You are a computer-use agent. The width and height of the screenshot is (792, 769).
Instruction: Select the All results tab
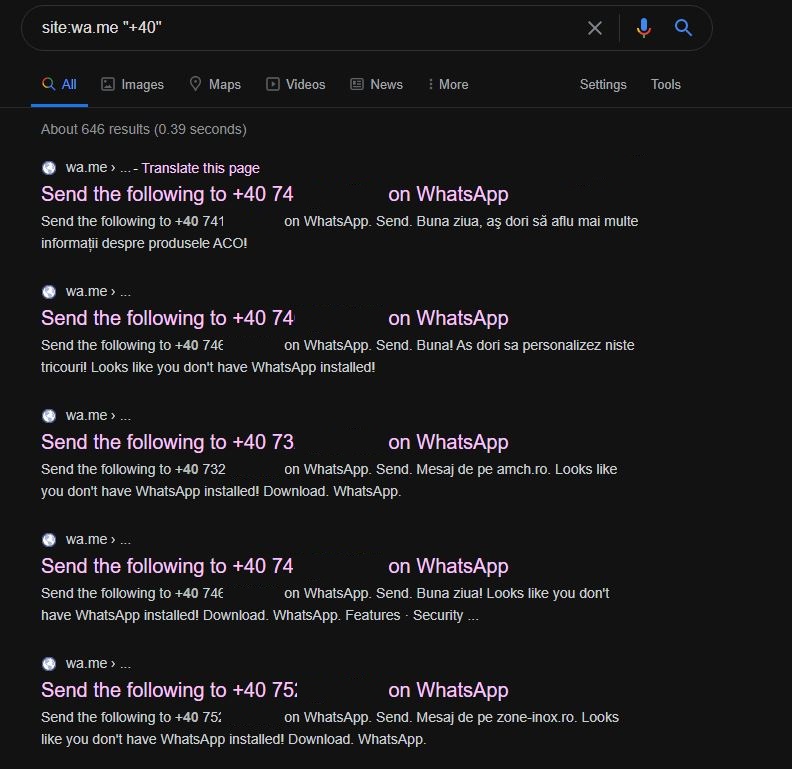60,84
